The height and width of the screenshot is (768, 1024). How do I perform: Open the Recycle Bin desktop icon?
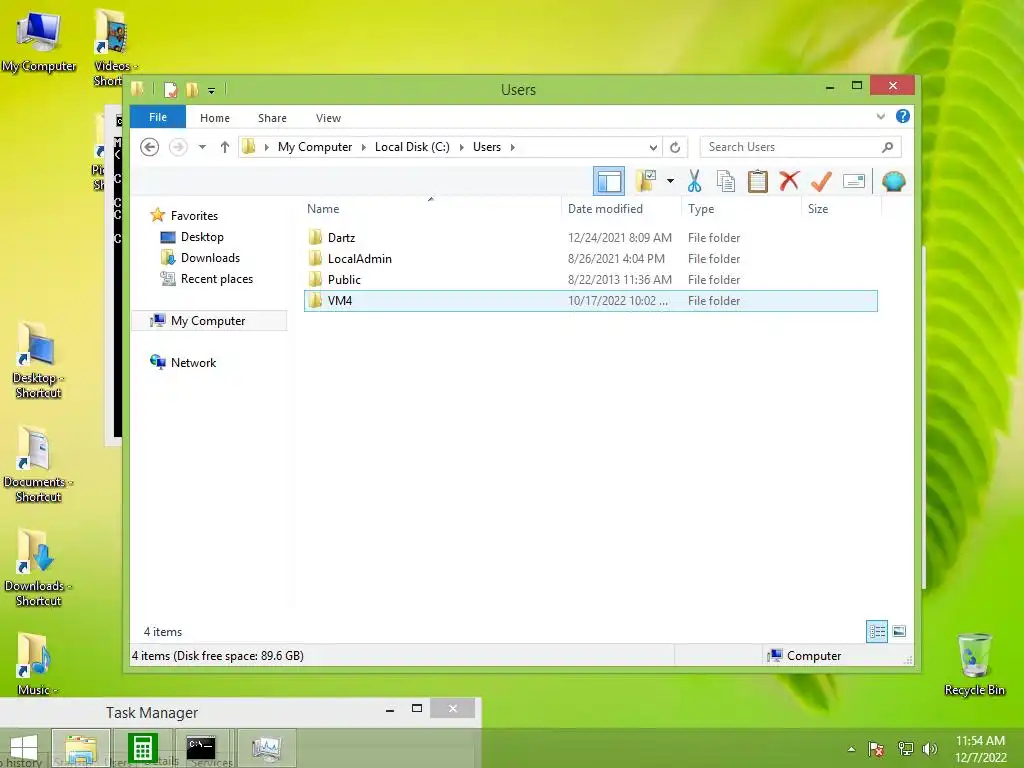coord(974,665)
